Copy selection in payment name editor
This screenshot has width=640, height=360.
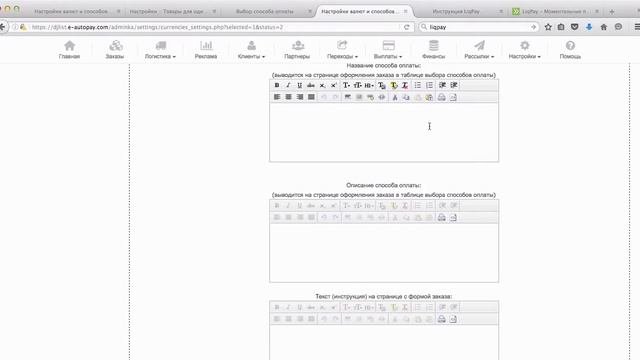click(x=406, y=97)
